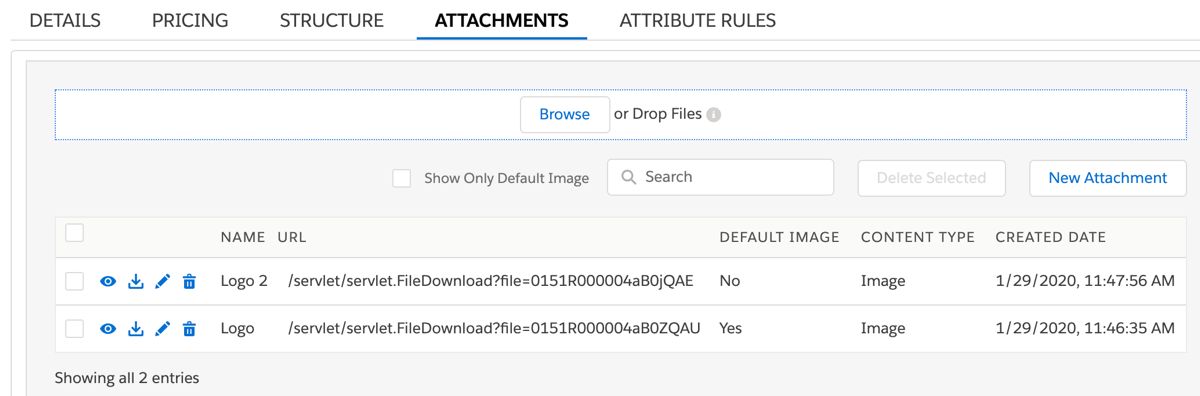Download the Logo 2 attachment
1200x396 pixels.
[136, 282]
